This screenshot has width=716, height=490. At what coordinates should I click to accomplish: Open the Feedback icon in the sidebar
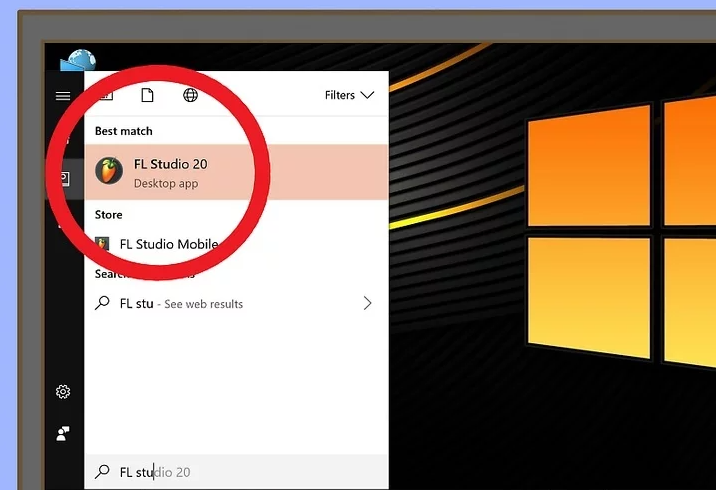[63, 433]
